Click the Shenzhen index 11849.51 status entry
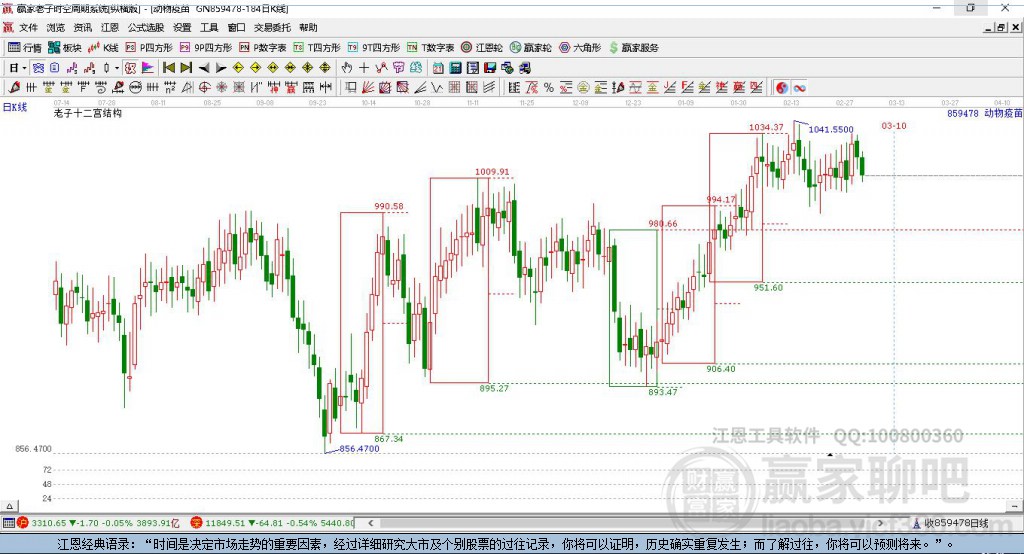1024x554 pixels. (x=272, y=523)
